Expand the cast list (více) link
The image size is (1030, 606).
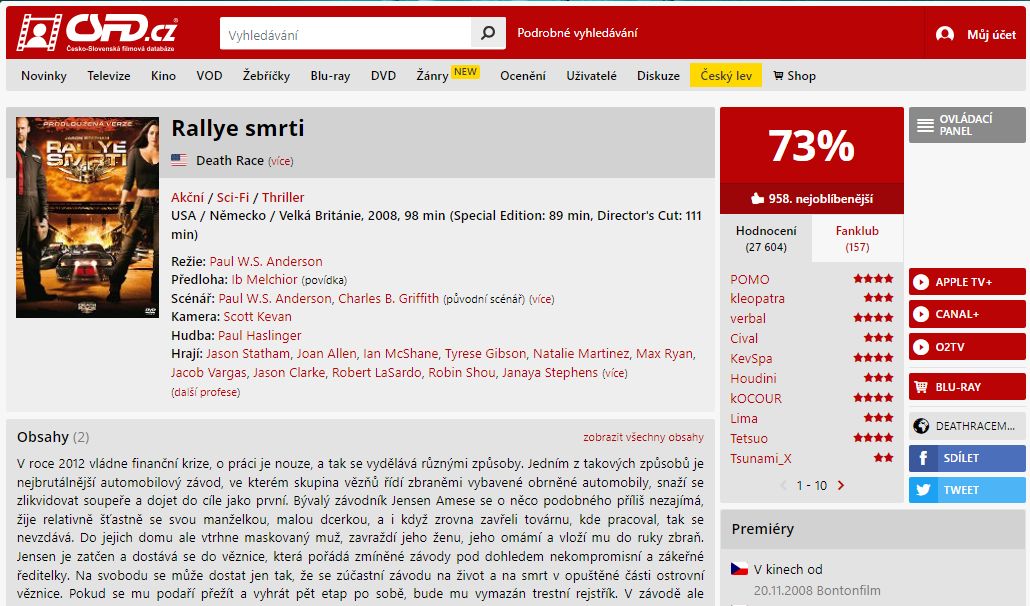[x=615, y=374]
